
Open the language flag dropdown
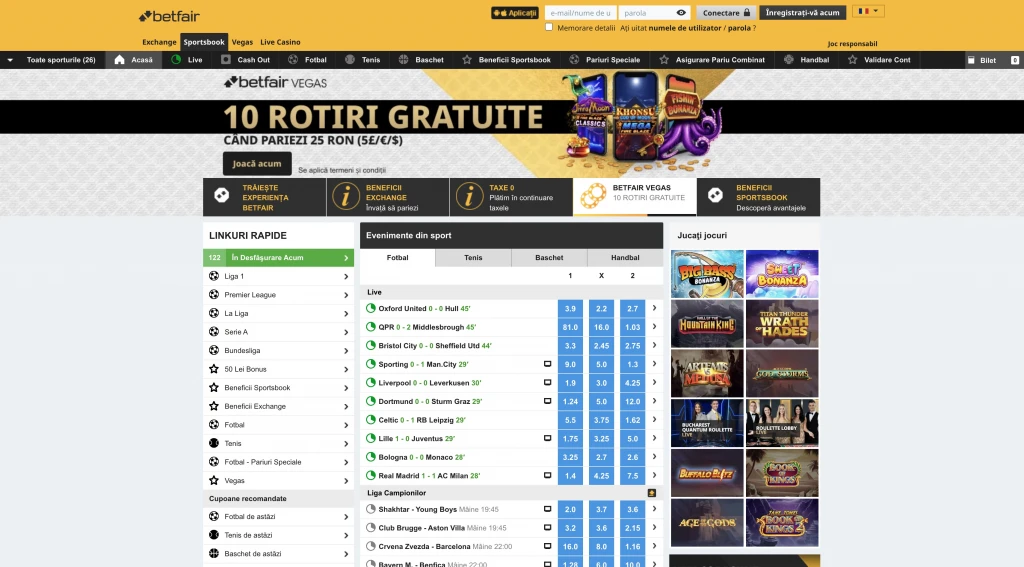pyautogui.click(x=867, y=12)
